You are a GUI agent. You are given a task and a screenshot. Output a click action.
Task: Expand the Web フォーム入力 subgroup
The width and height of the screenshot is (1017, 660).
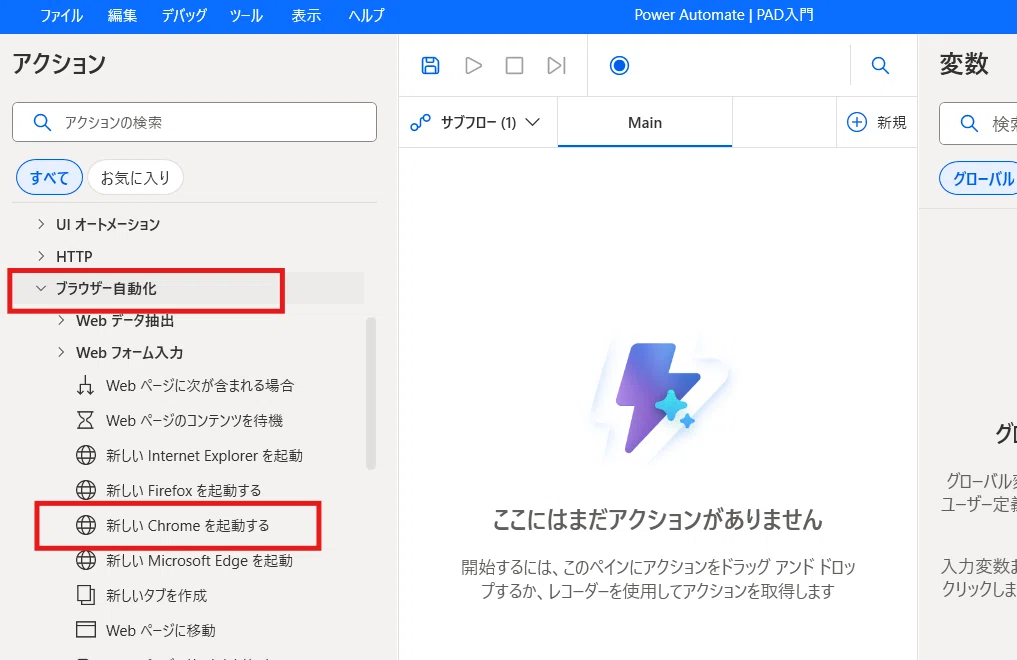coord(61,352)
